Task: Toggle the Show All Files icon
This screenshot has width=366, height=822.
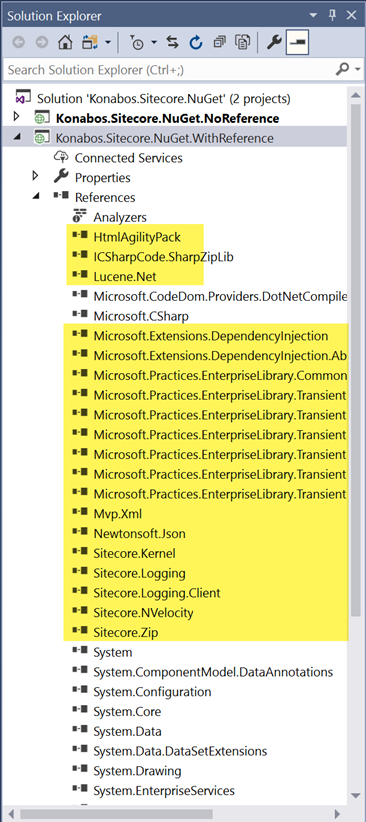Action: (242, 43)
